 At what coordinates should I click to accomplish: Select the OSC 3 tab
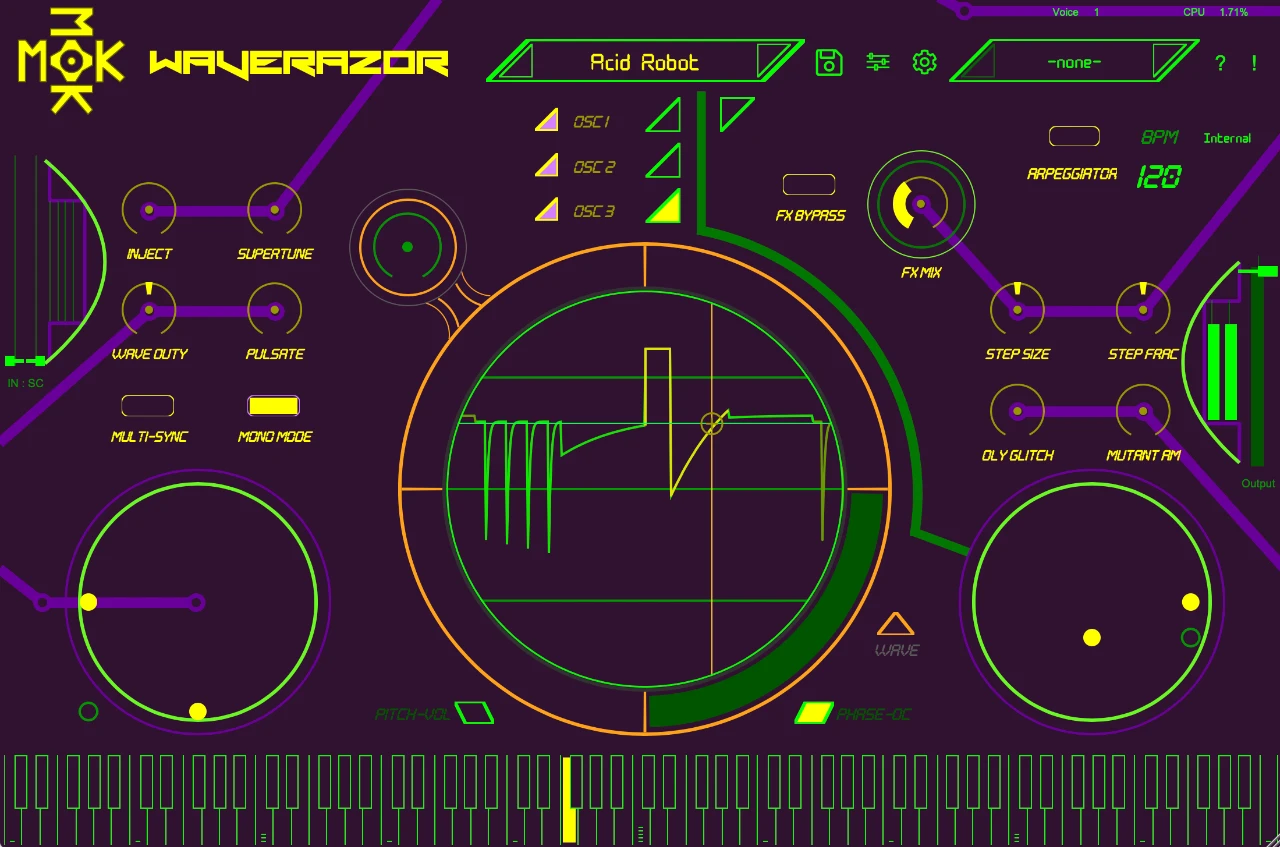click(594, 211)
